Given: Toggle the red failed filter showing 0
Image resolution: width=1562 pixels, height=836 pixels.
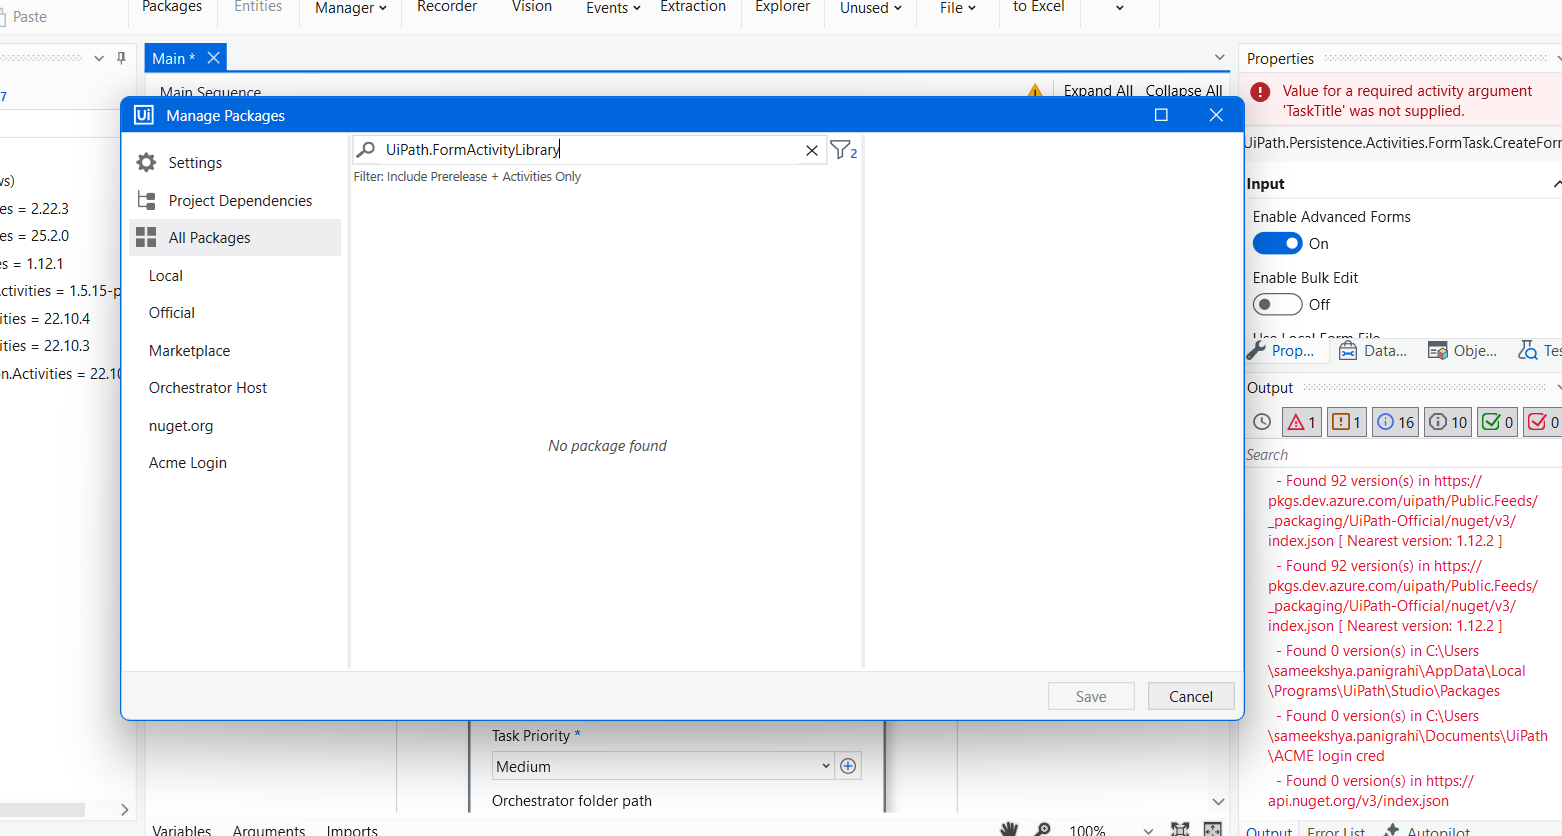Looking at the screenshot, I should pos(1542,422).
